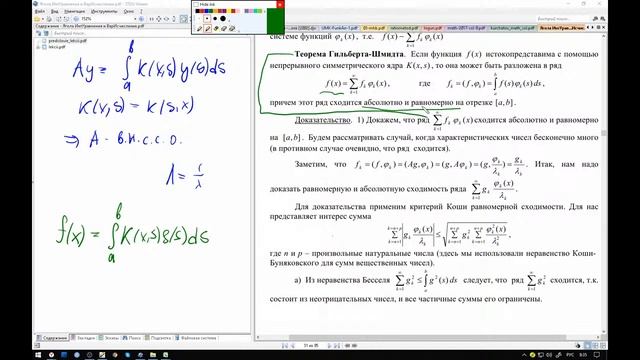Pick the yellow ink color swatch

click(229, 11)
